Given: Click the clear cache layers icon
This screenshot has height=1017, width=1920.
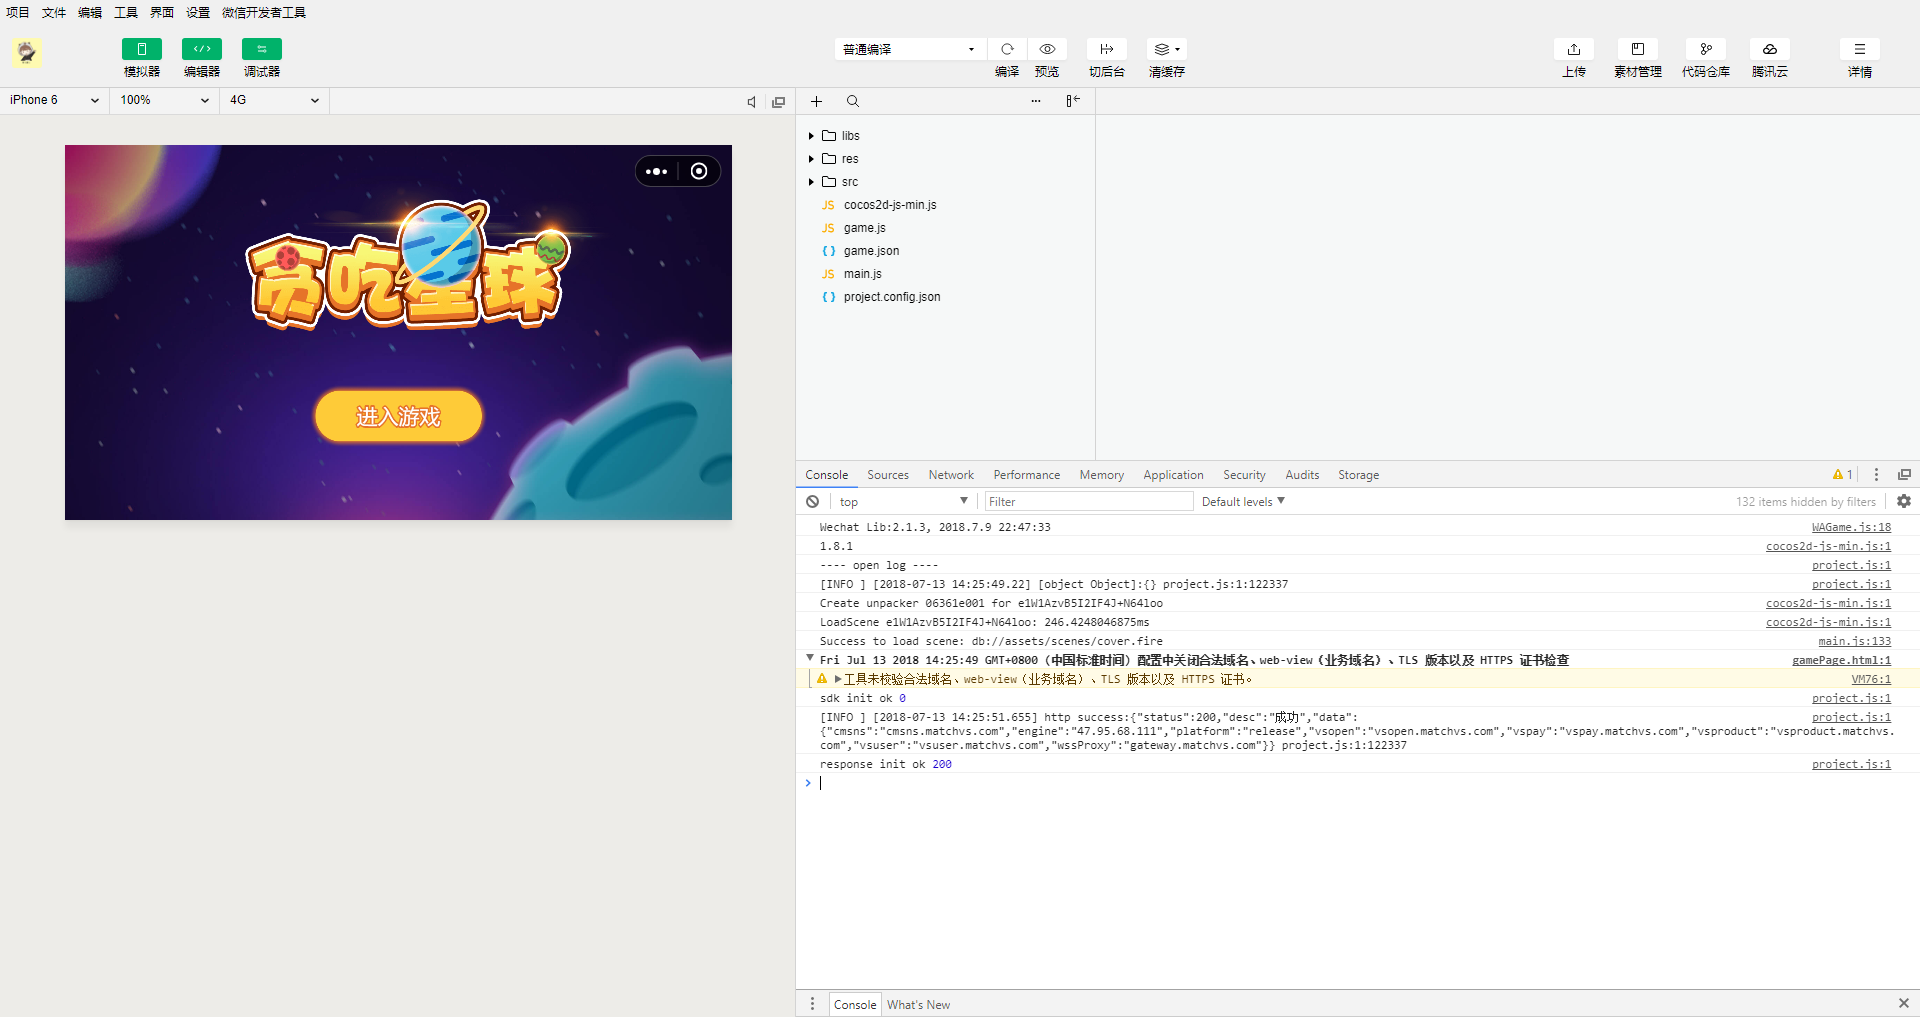Looking at the screenshot, I should pyautogui.click(x=1167, y=49).
